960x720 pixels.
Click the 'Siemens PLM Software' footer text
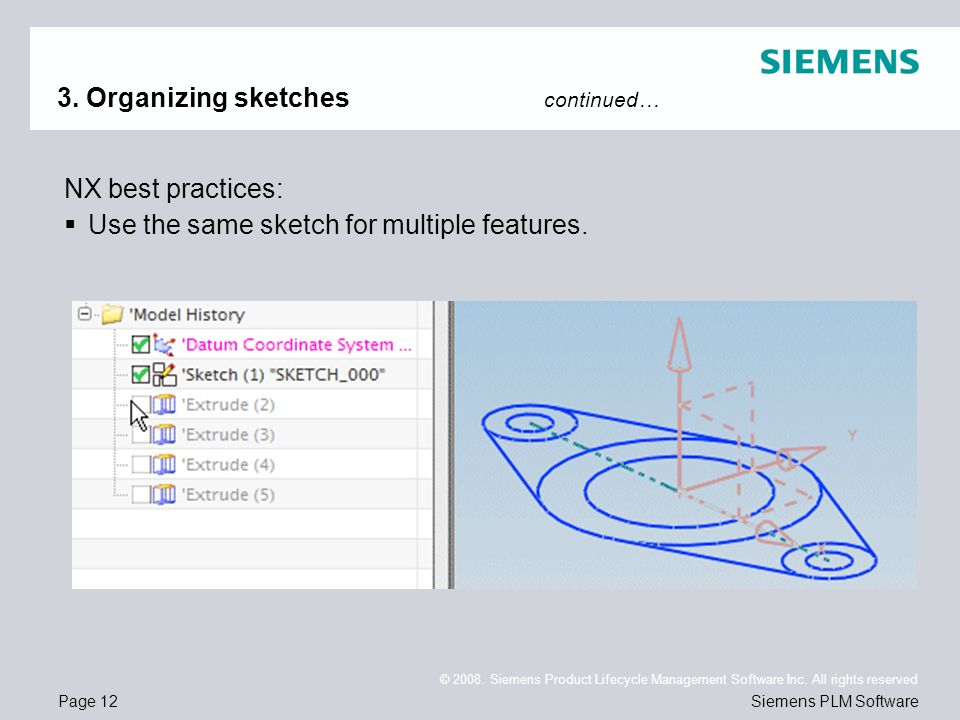(x=834, y=702)
